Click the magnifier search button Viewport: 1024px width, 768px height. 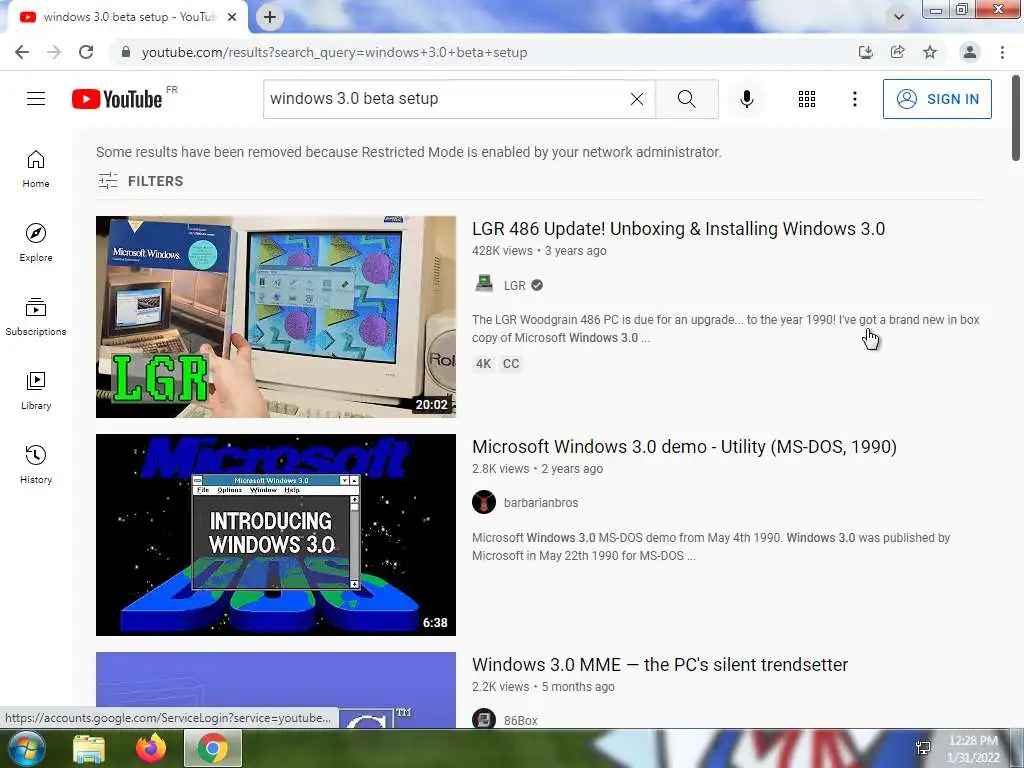686,99
